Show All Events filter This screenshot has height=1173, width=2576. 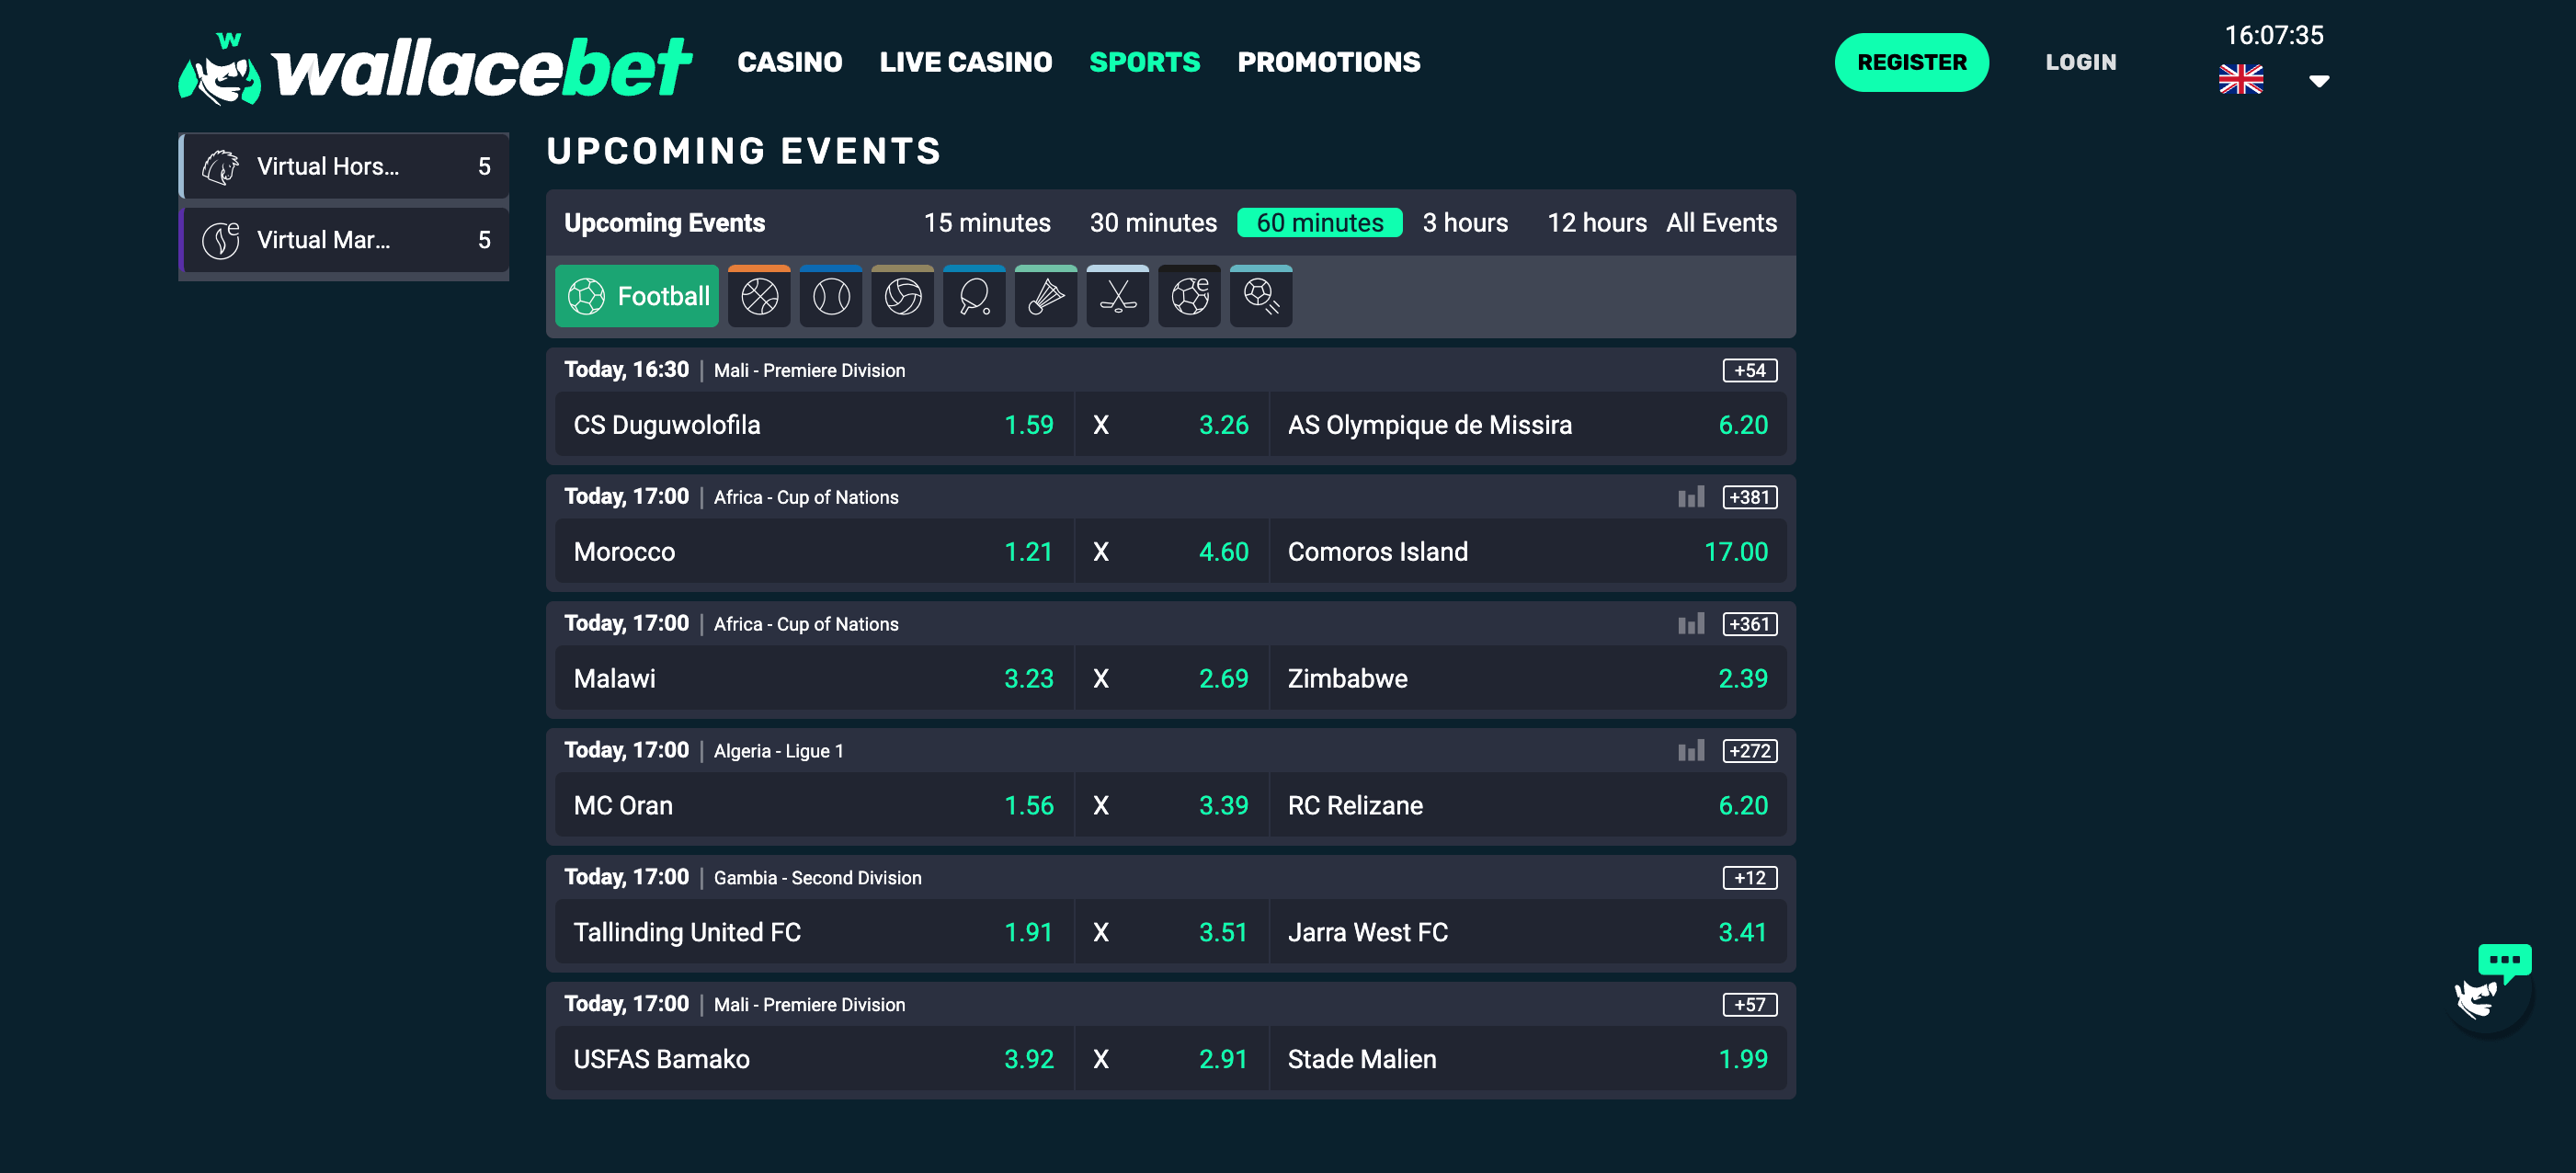(x=1721, y=223)
